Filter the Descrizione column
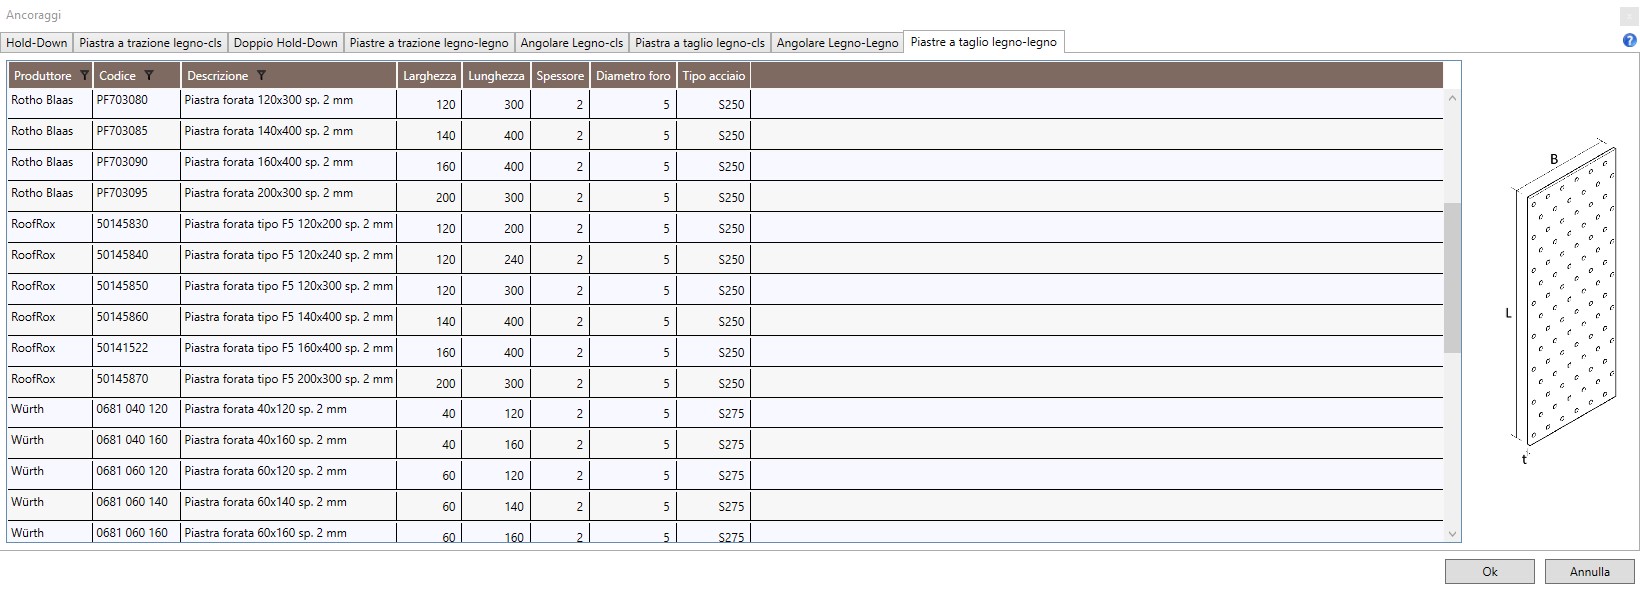The height and width of the screenshot is (591, 1640). pyautogui.click(x=261, y=76)
